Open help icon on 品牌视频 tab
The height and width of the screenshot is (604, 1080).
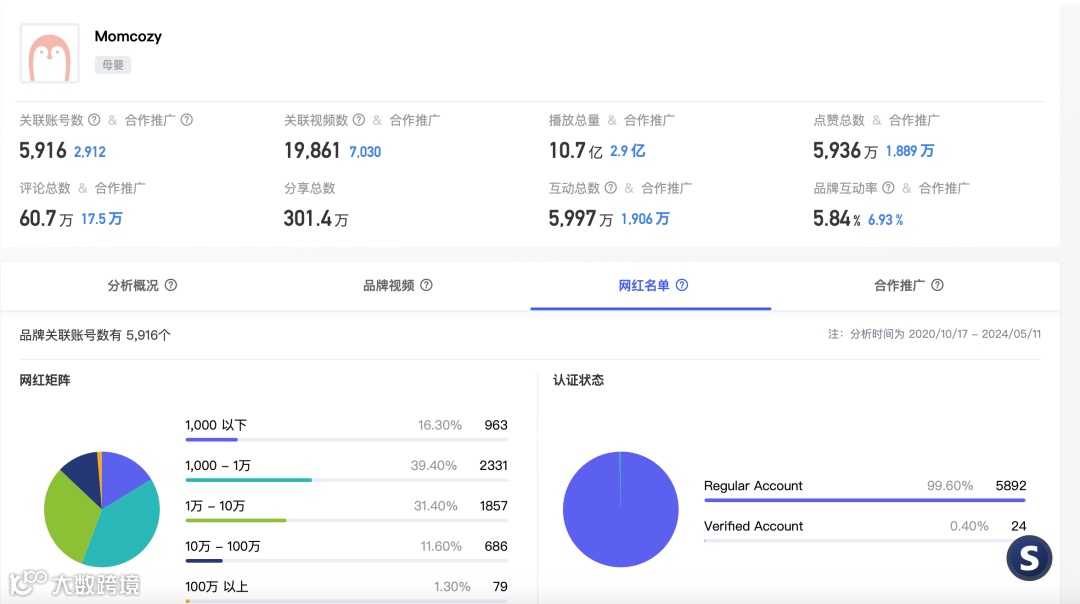click(426, 285)
